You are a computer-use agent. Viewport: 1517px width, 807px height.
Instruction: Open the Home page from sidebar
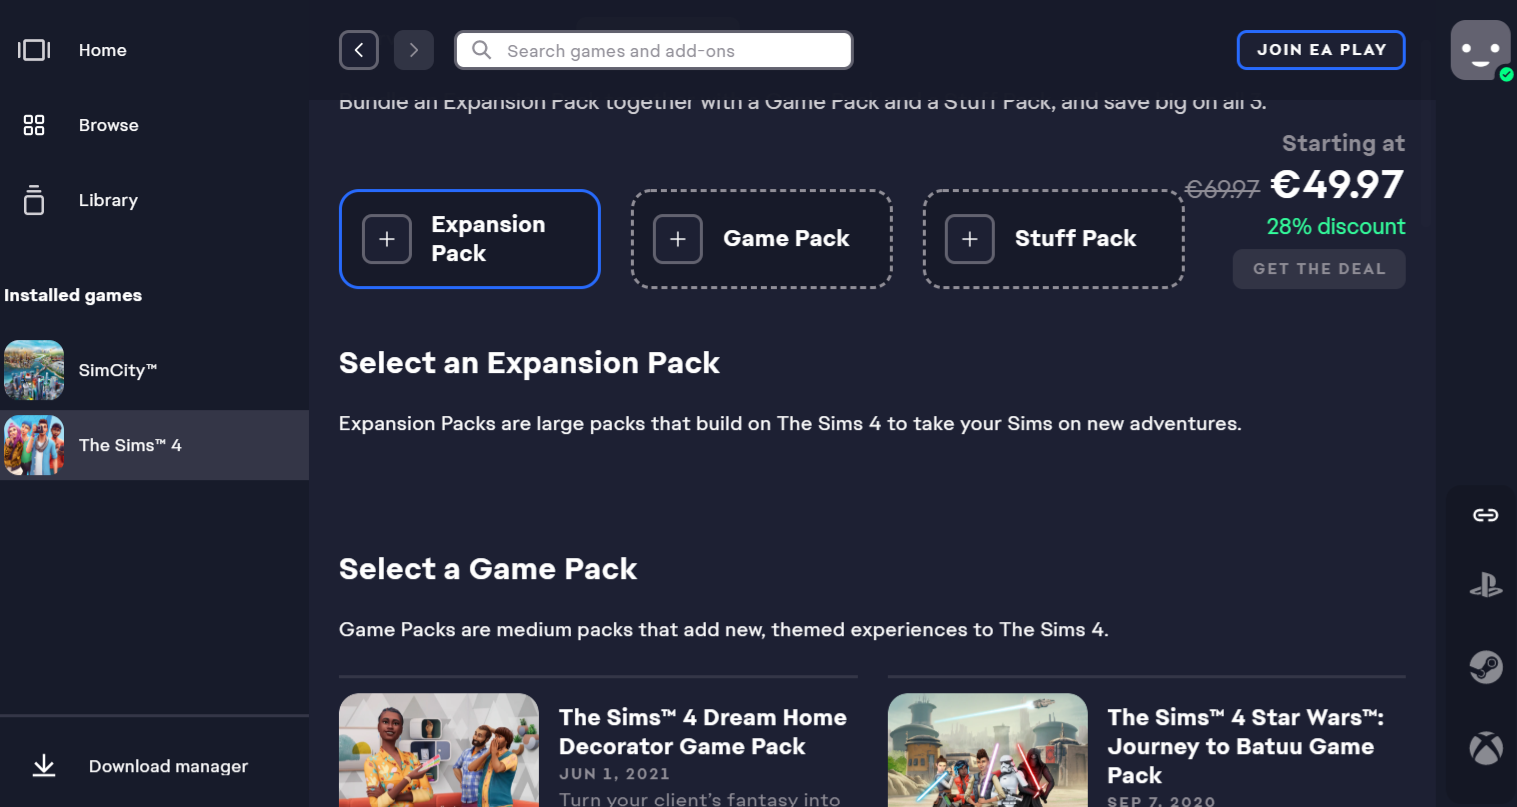click(102, 50)
